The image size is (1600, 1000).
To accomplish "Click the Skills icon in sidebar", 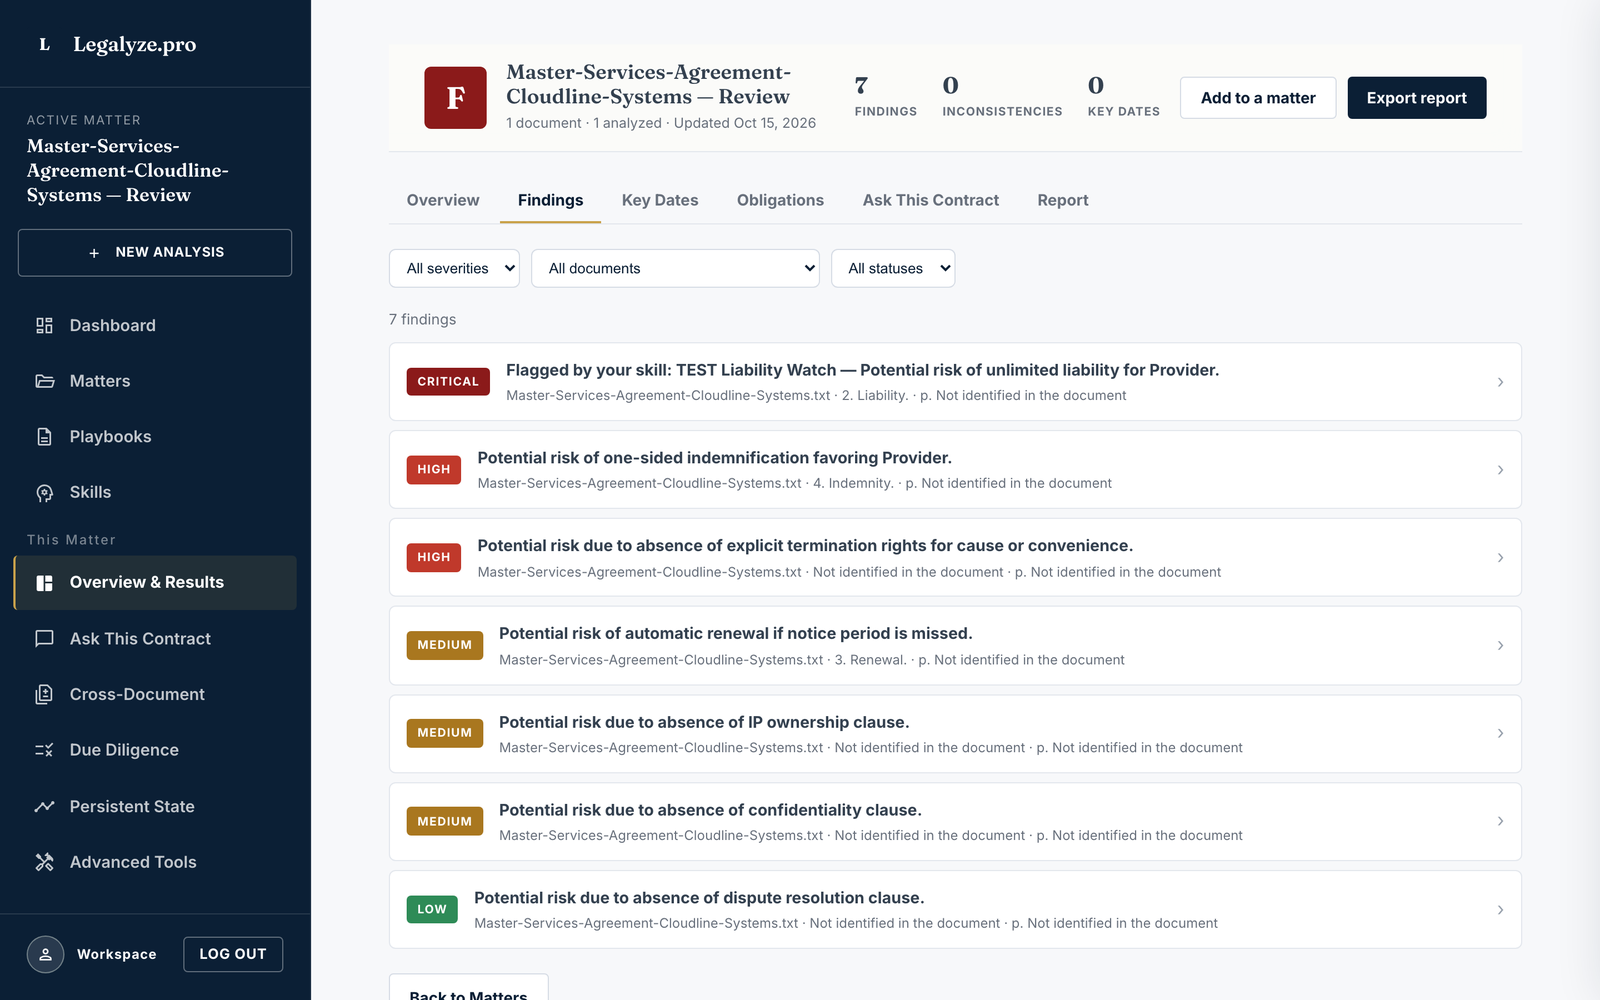I will point(44,493).
